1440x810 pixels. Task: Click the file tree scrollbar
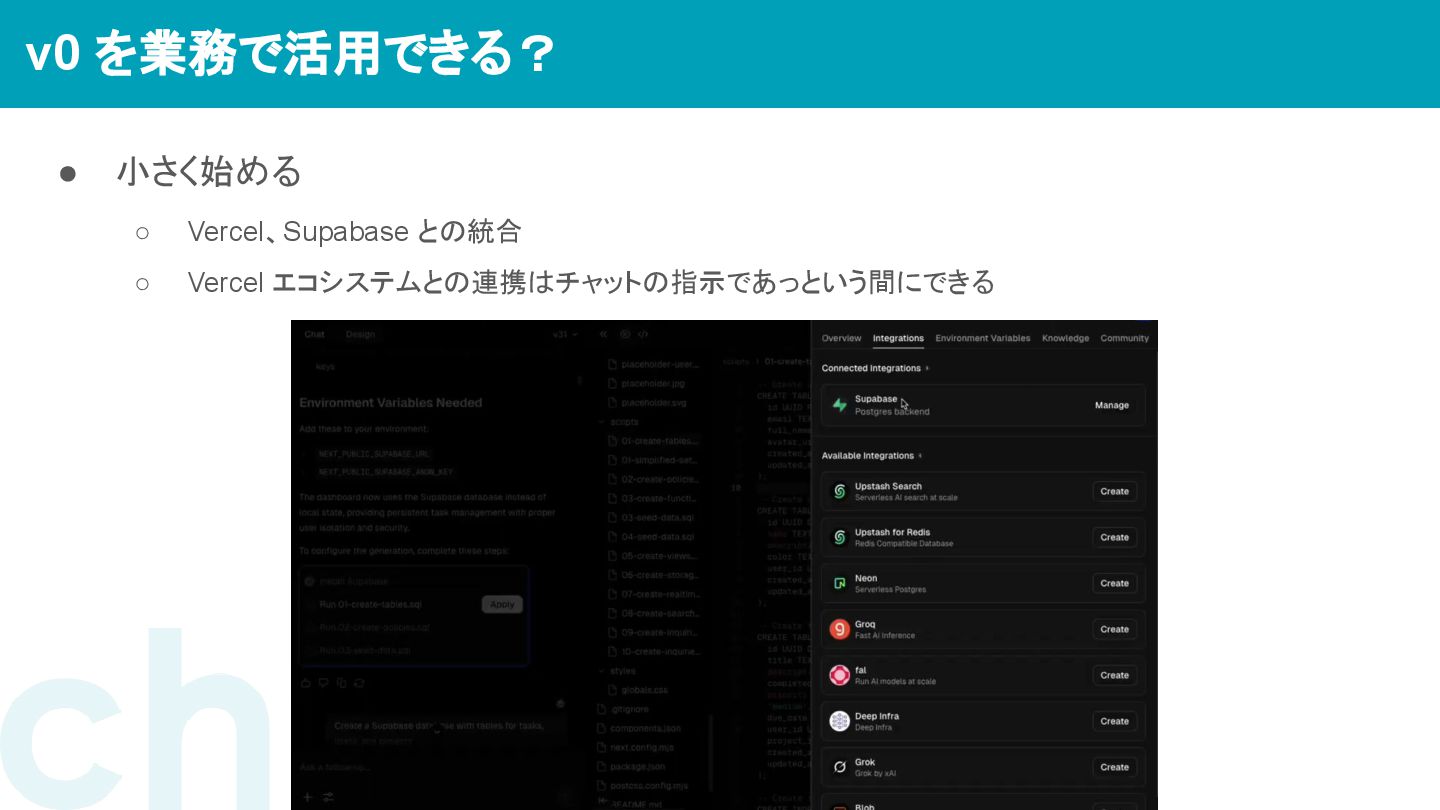point(712,755)
